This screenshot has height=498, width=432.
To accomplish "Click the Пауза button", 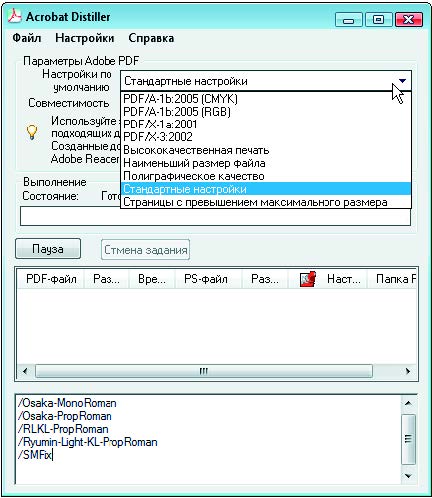I will pyautogui.click(x=48, y=249).
